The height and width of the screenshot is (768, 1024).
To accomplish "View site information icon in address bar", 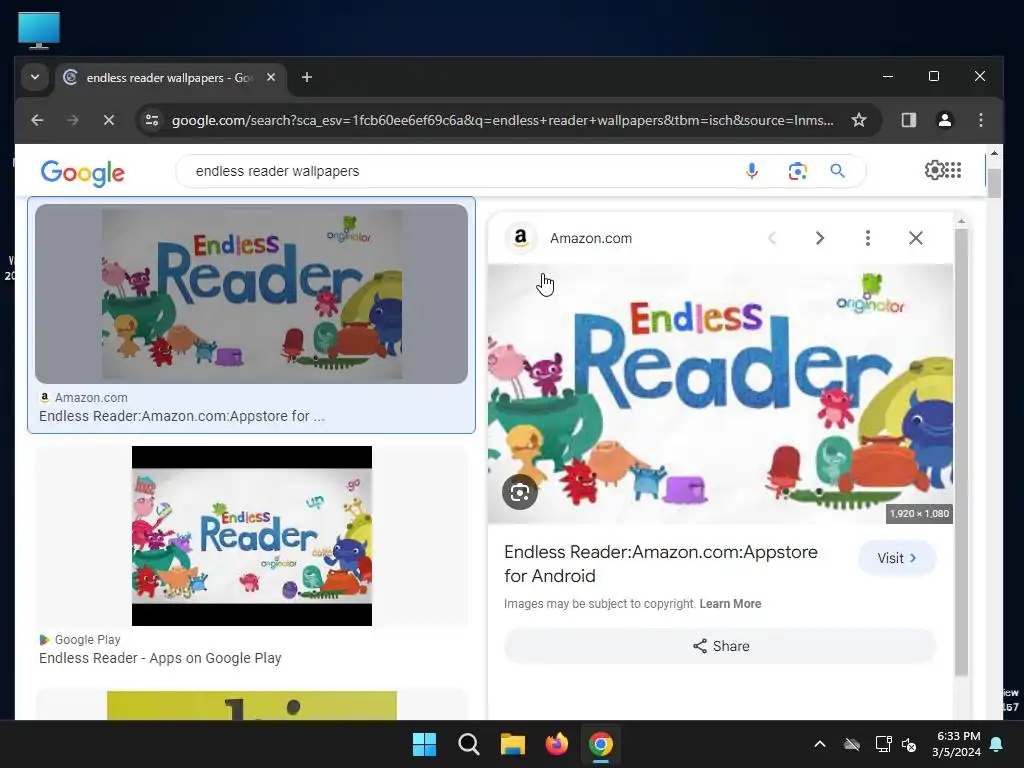I will click(x=152, y=120).
